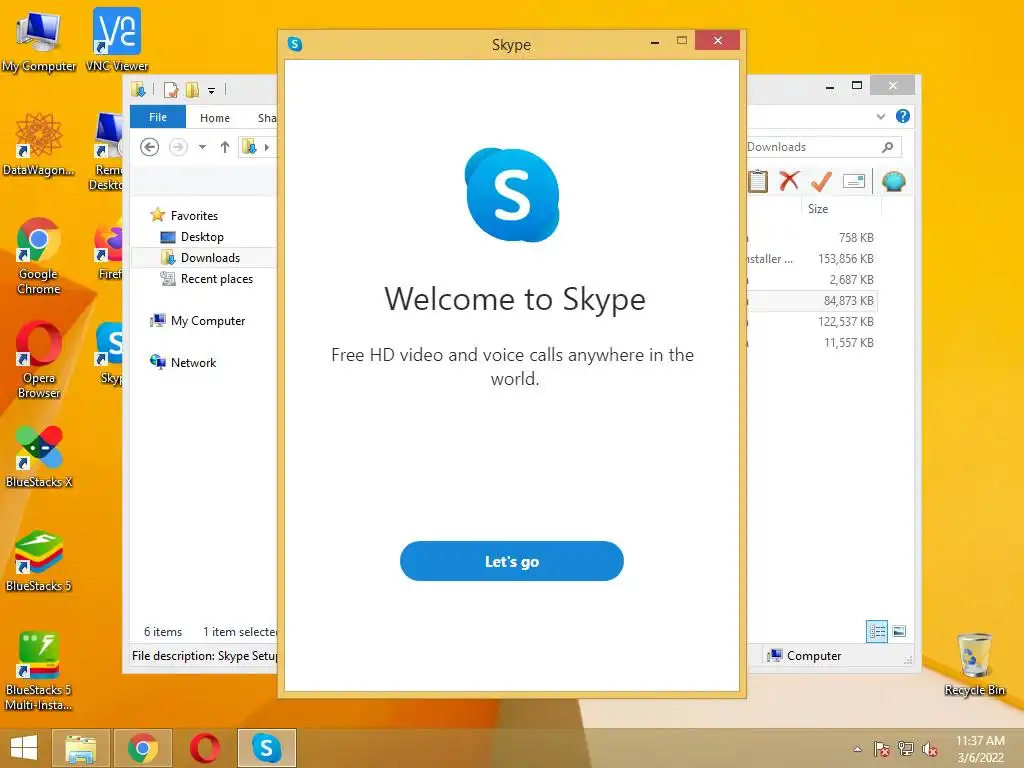Click the Windows Start button
The width and height of the screenshot is (1024, 768).
pyautogui.click(x=24, y=748)
